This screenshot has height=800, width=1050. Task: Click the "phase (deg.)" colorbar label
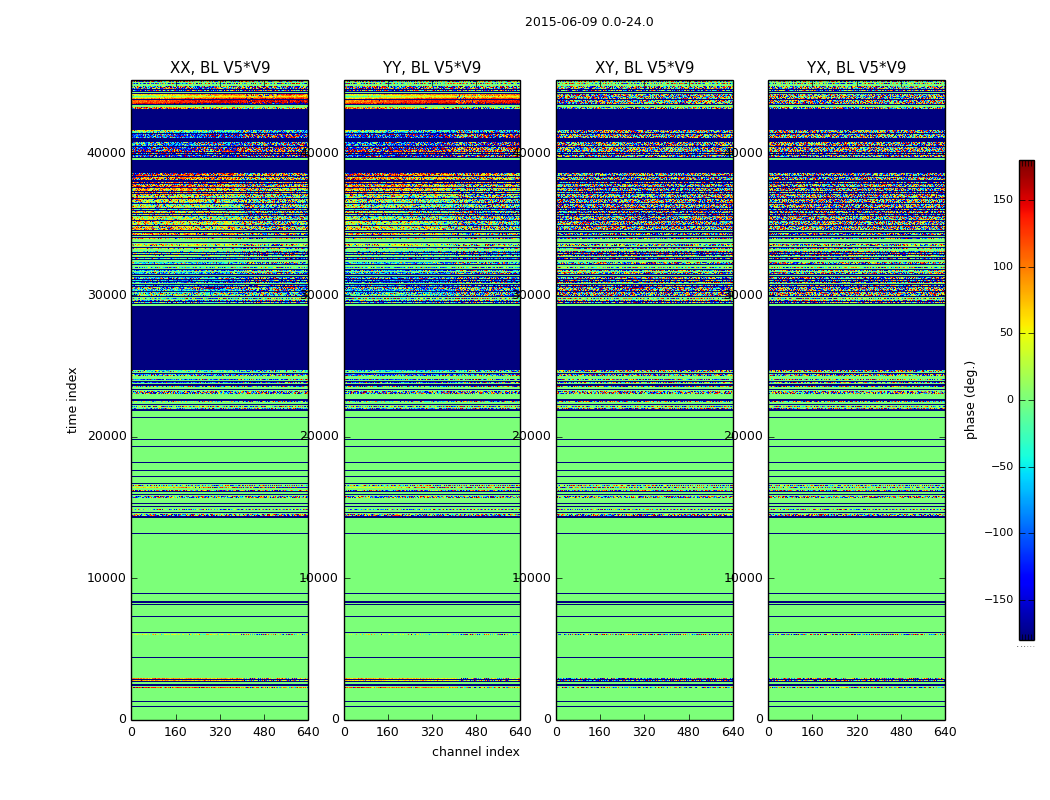coord(970,400)
